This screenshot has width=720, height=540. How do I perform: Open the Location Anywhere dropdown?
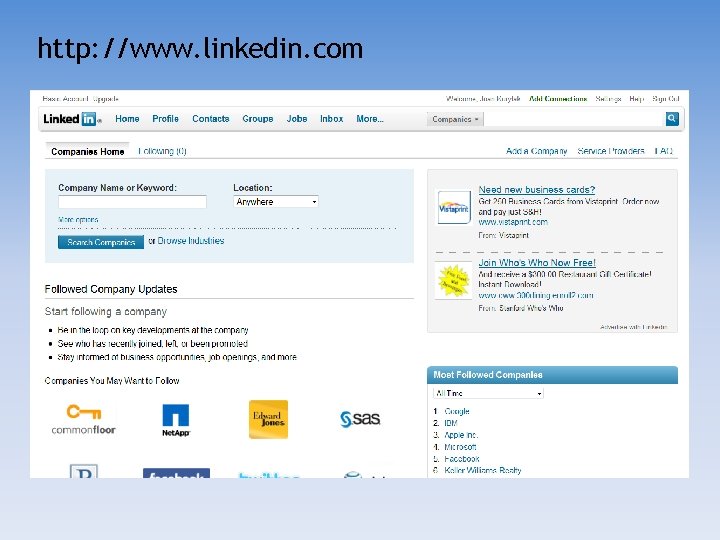tap(276, 202)
